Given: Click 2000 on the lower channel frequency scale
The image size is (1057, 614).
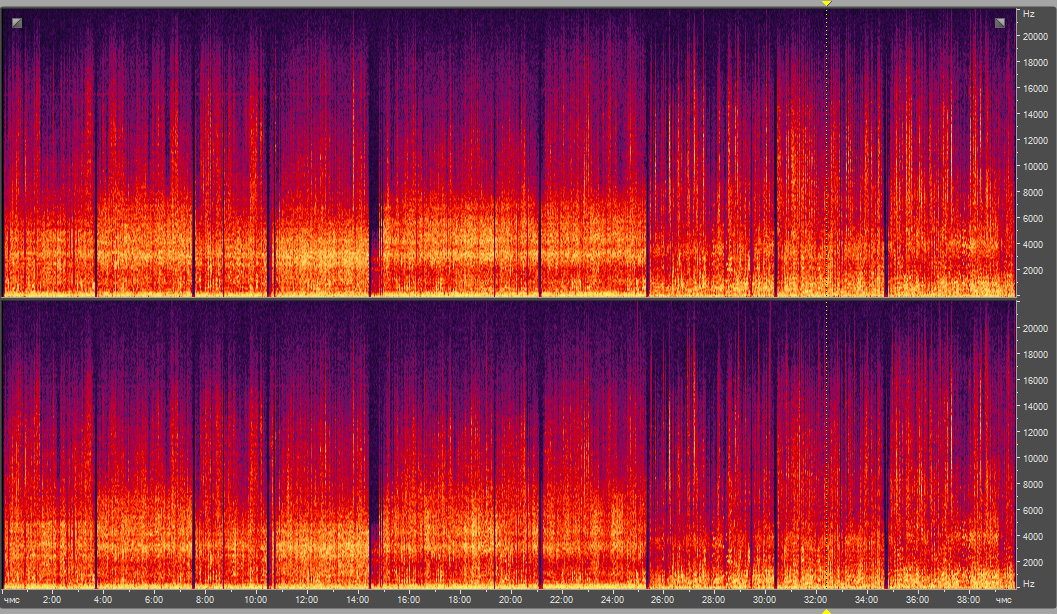Looking at the screenshot, I should coord(1033,562).
